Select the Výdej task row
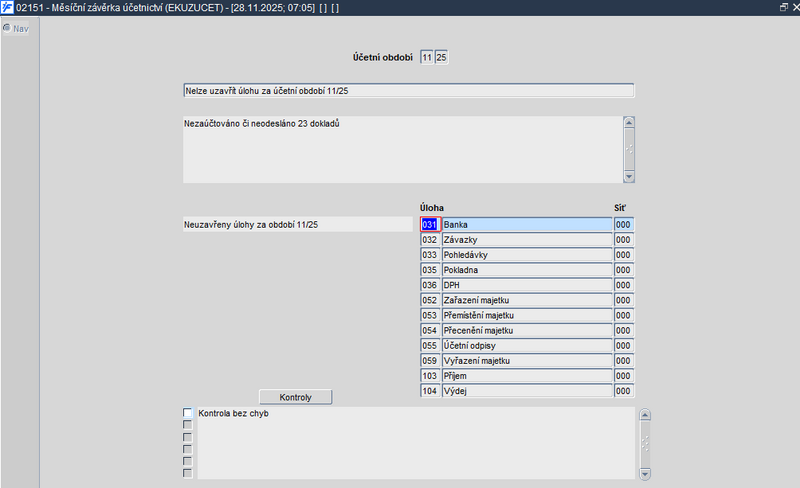The height and width of the screenshot is (488, 800). coord(527,391)
